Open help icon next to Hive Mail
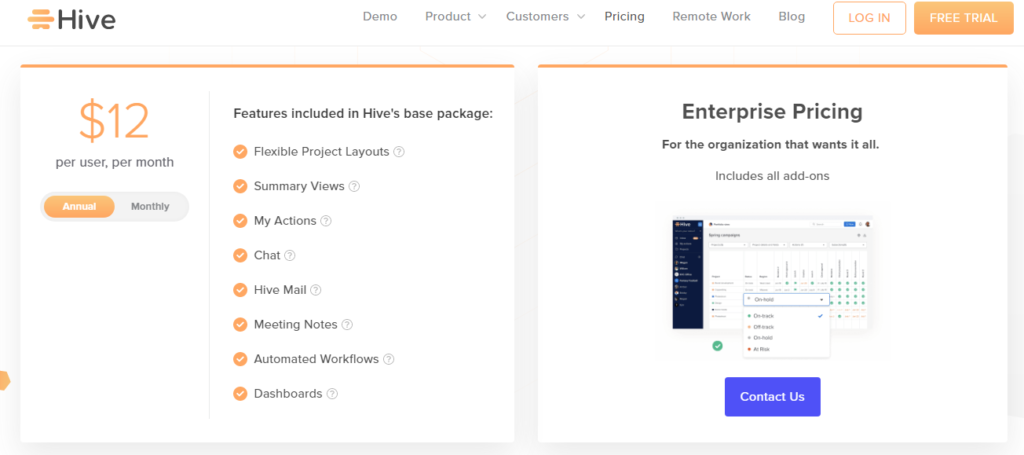The width and height of the screenshot is (1024, 455). 316,290
